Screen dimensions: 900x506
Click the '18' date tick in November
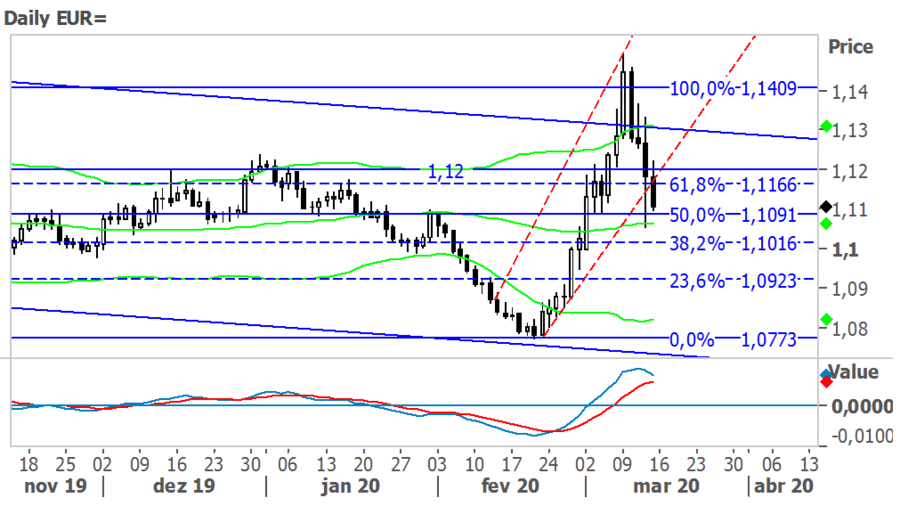click(28, 464)
